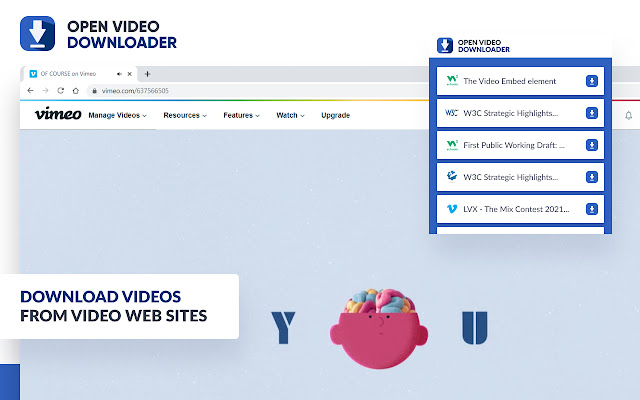Viewport: 640px width, 400px height.
Task: Select LVX - The Mix Contest 2021 entry
Action: coord(520,209)
